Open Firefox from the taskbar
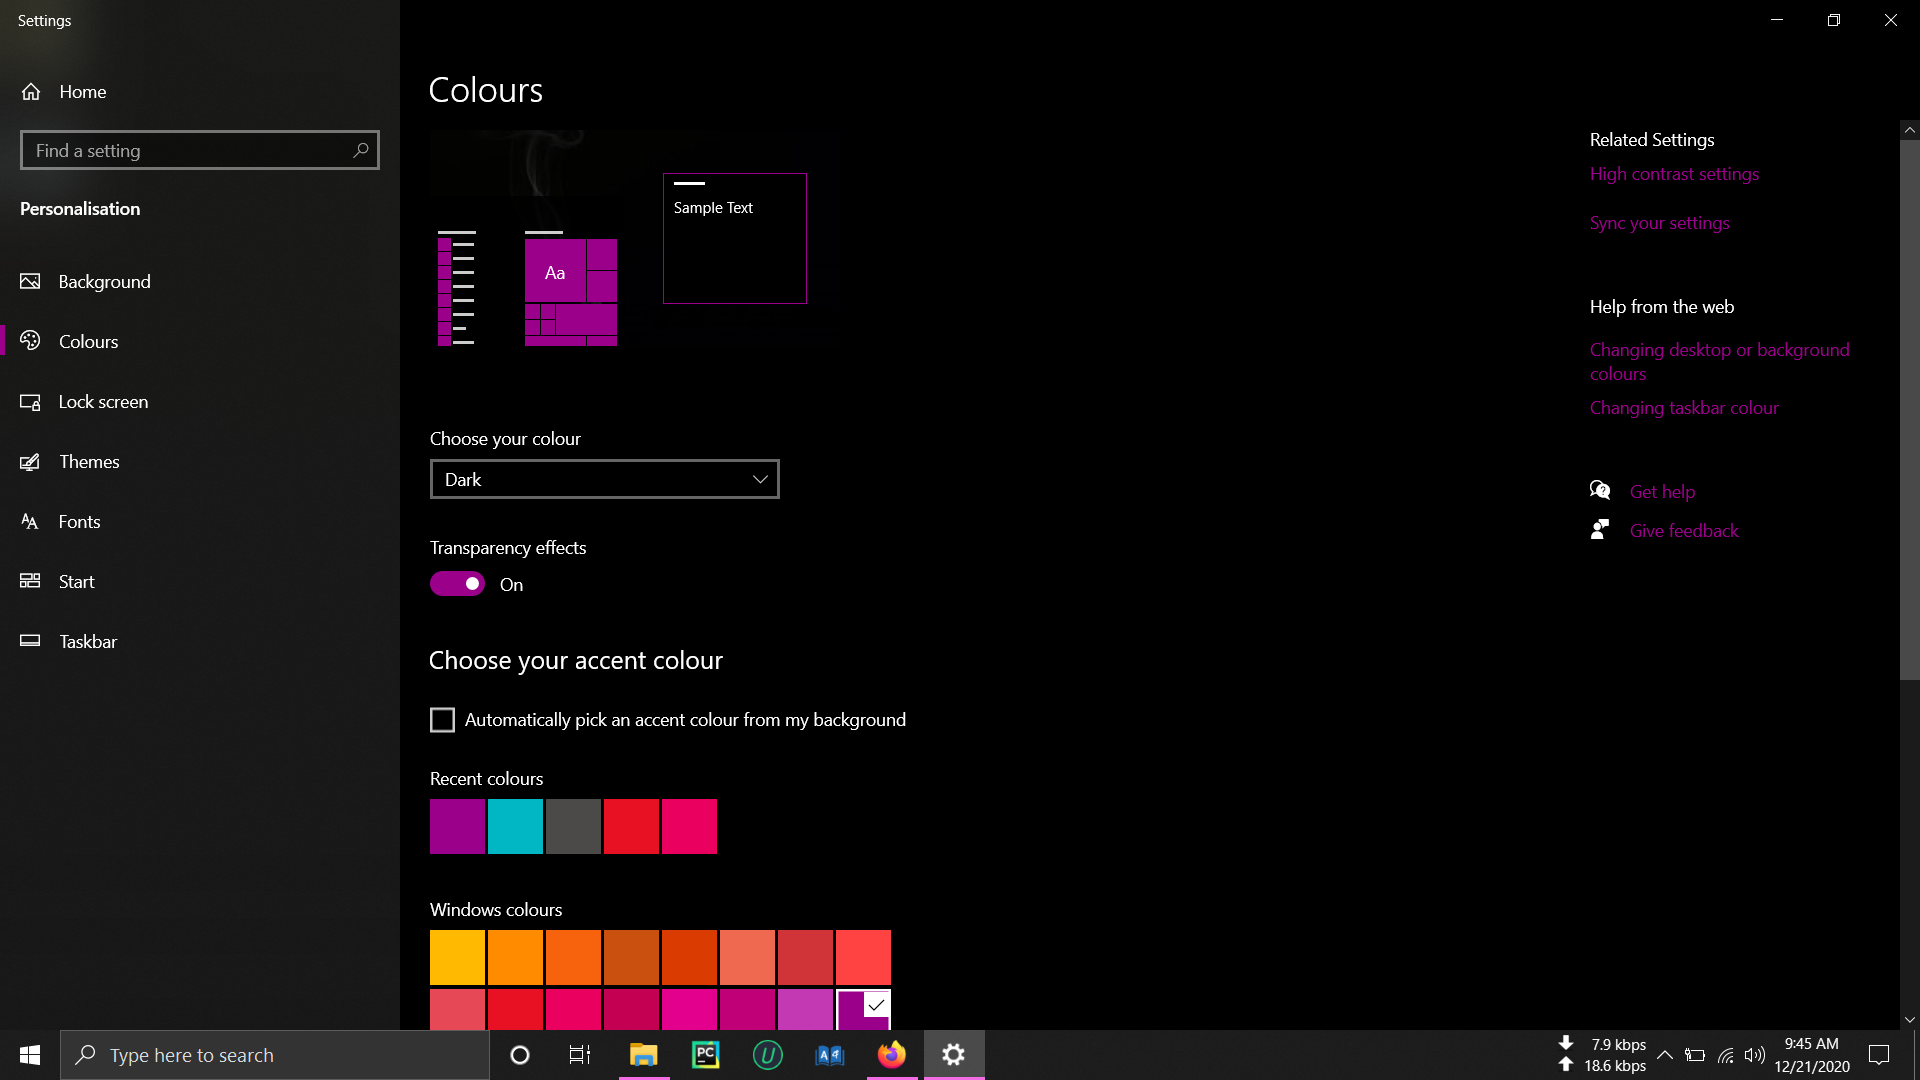This screenshot has height=1080, width=1920. (x=891, y=1055)
